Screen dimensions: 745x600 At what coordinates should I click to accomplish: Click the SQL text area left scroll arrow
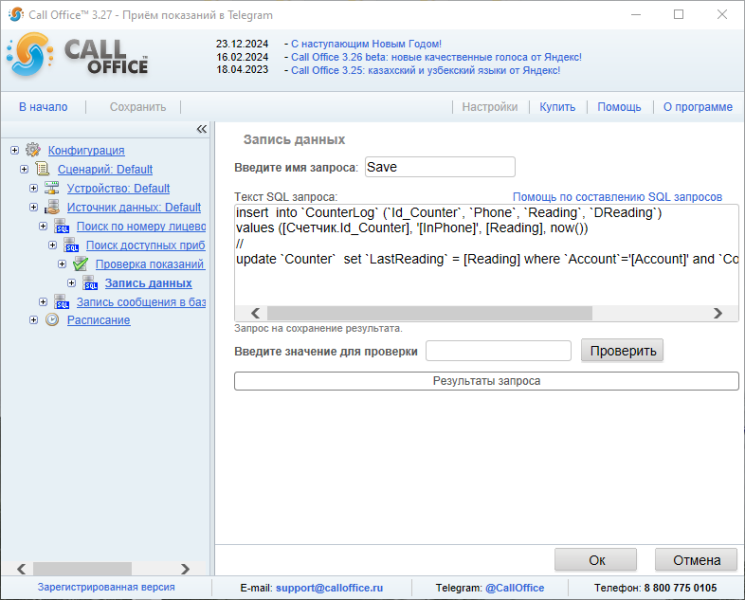click(256, 313)
